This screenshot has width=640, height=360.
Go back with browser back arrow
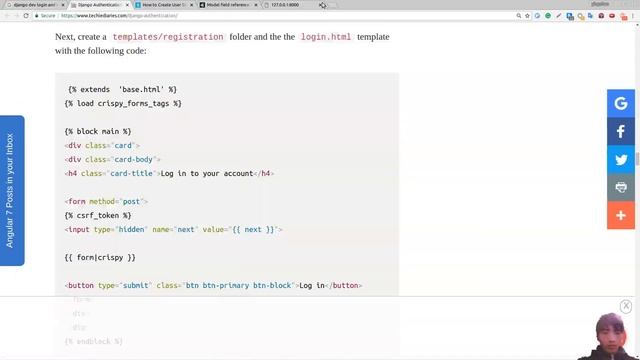click(7, 16)
